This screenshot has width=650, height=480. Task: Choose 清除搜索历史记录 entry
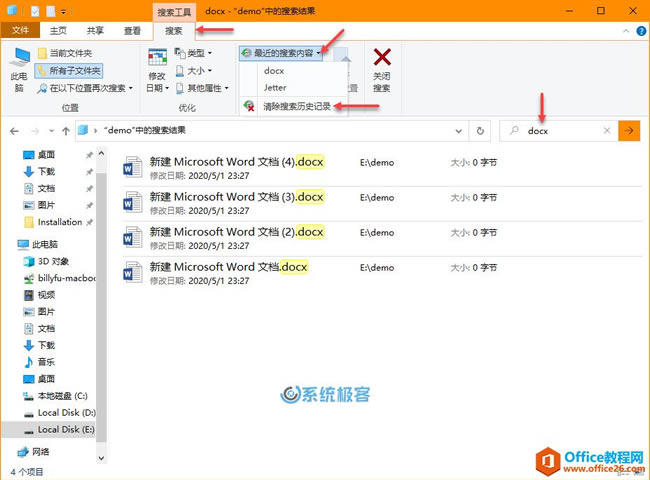point(293,107)
